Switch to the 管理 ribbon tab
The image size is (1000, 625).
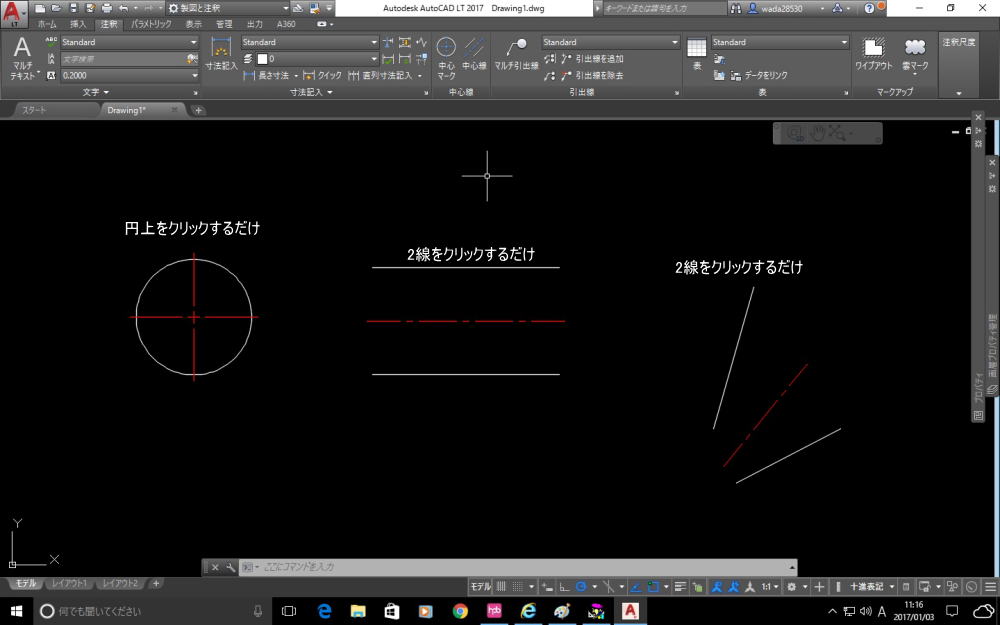click(224, 24)
